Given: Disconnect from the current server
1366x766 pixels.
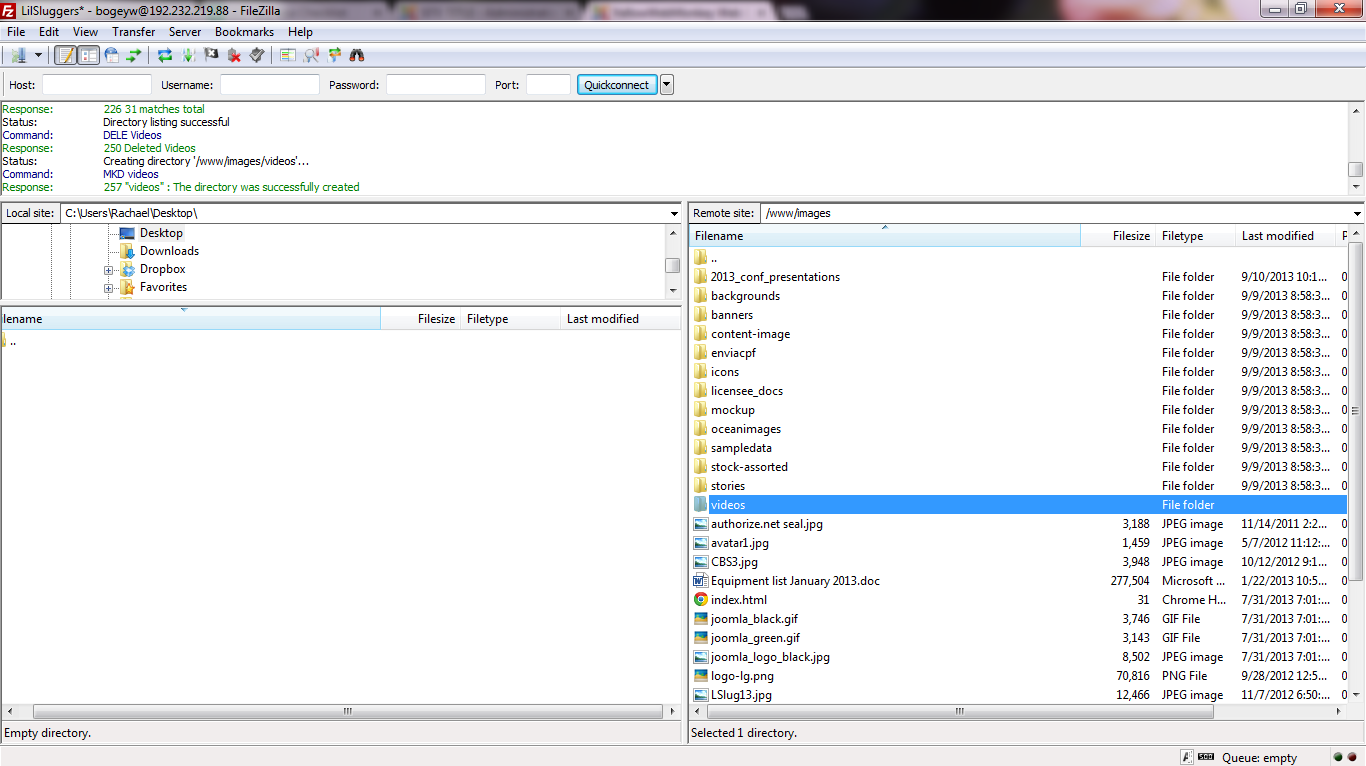Looking at the screenshot, I should point(234,55).
